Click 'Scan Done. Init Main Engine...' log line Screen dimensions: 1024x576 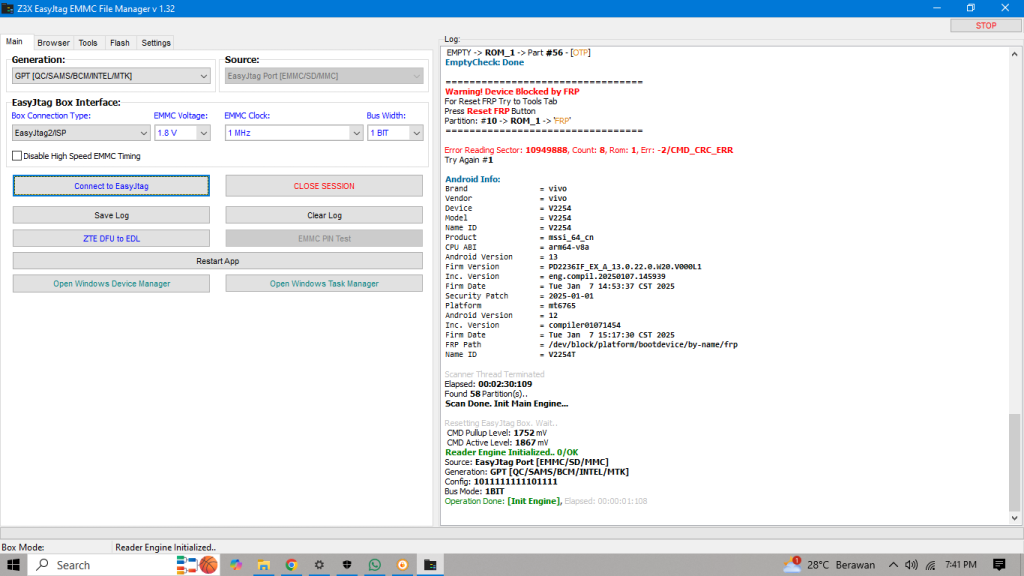coord(506,404)
